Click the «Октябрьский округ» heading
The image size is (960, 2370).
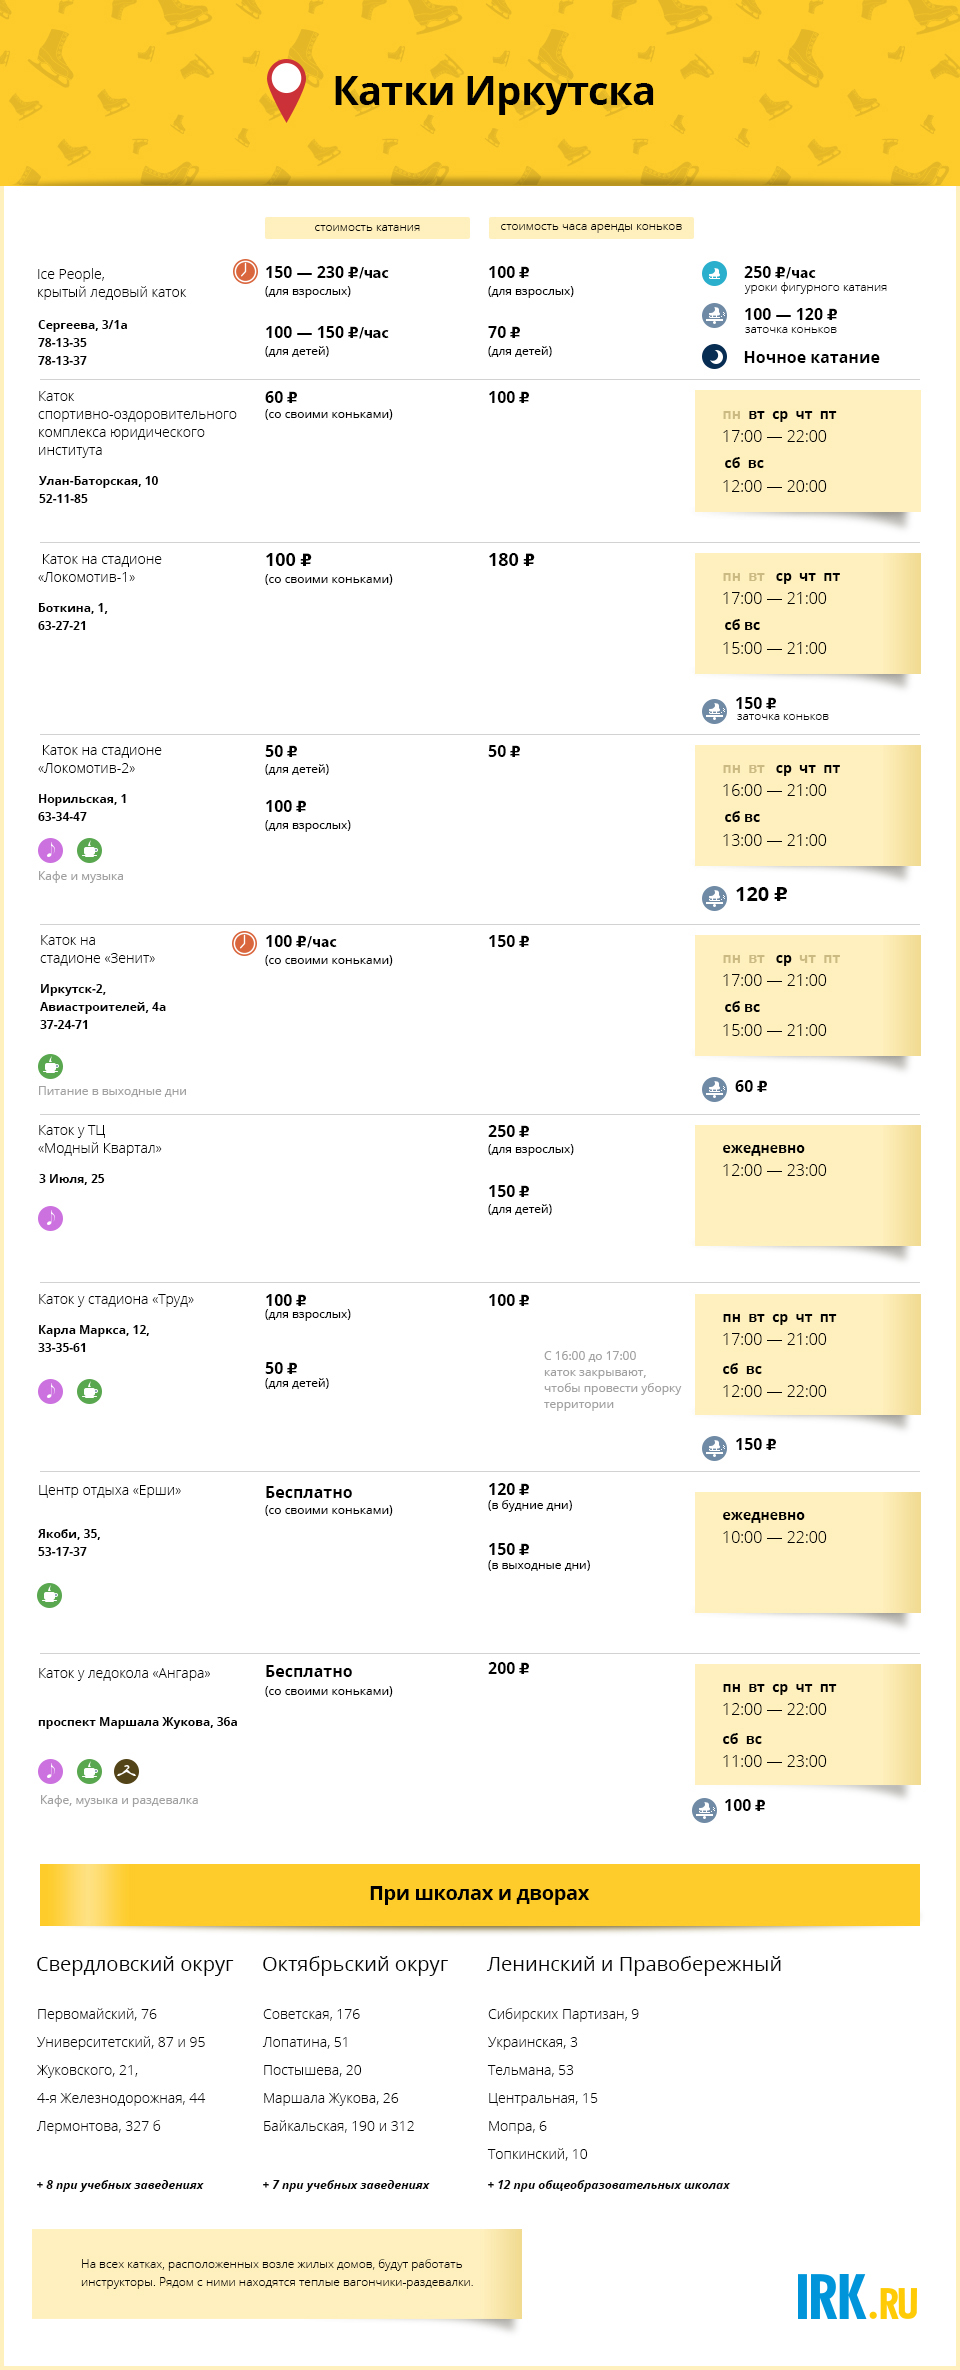point(355,1964)
